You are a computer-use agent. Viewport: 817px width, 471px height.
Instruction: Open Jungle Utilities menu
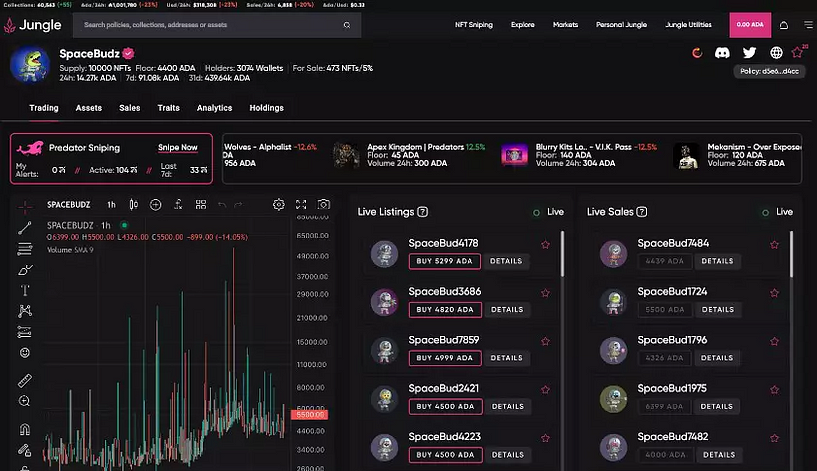tap(688, 24)
